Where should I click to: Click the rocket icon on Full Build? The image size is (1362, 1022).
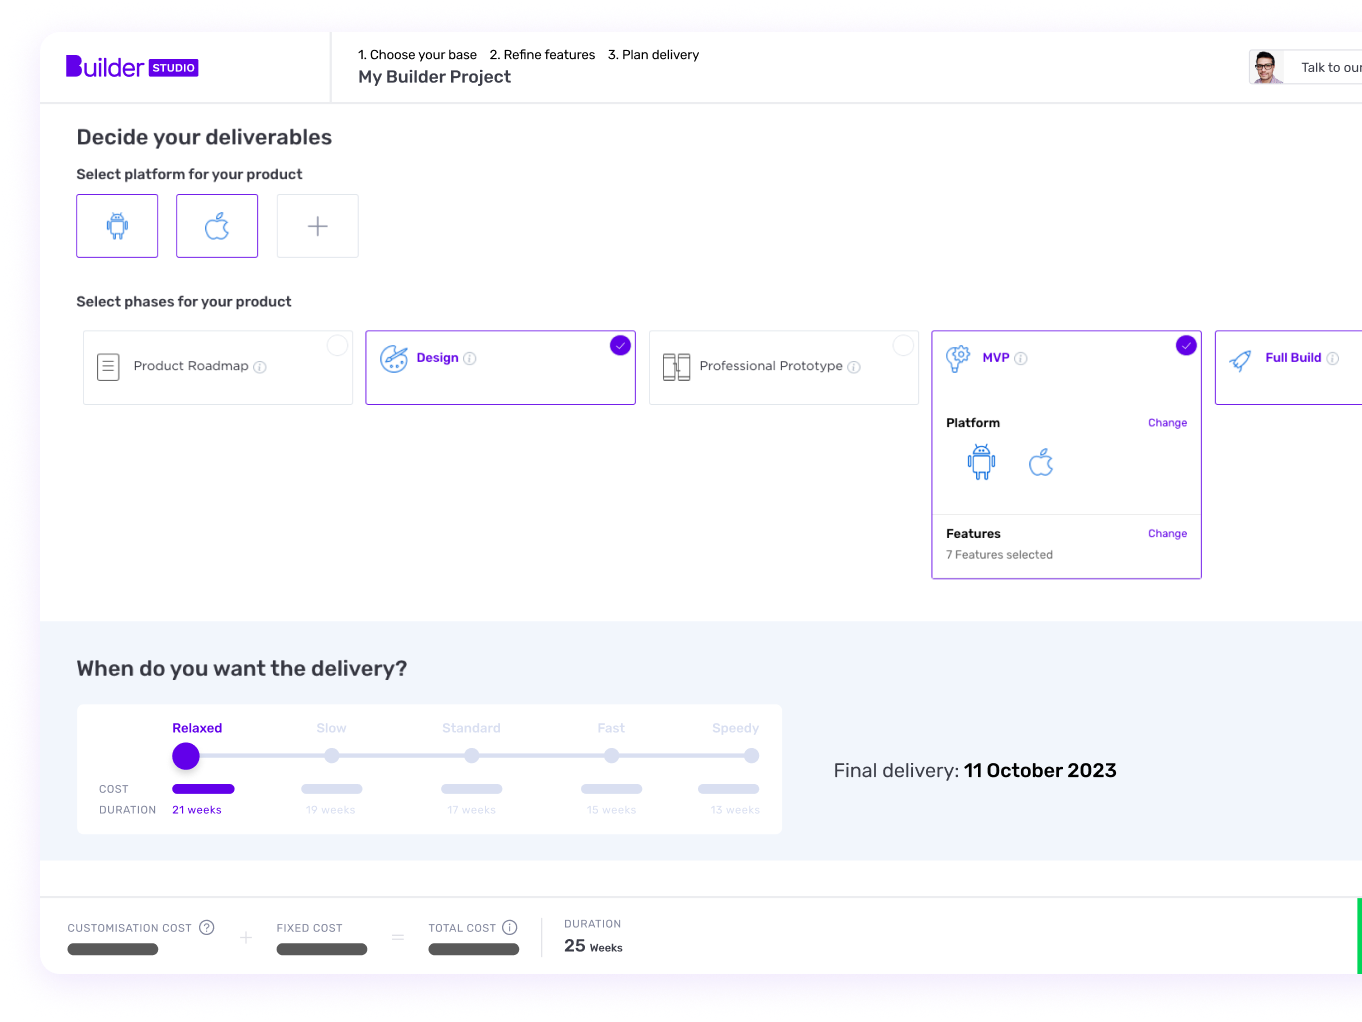1240,361
